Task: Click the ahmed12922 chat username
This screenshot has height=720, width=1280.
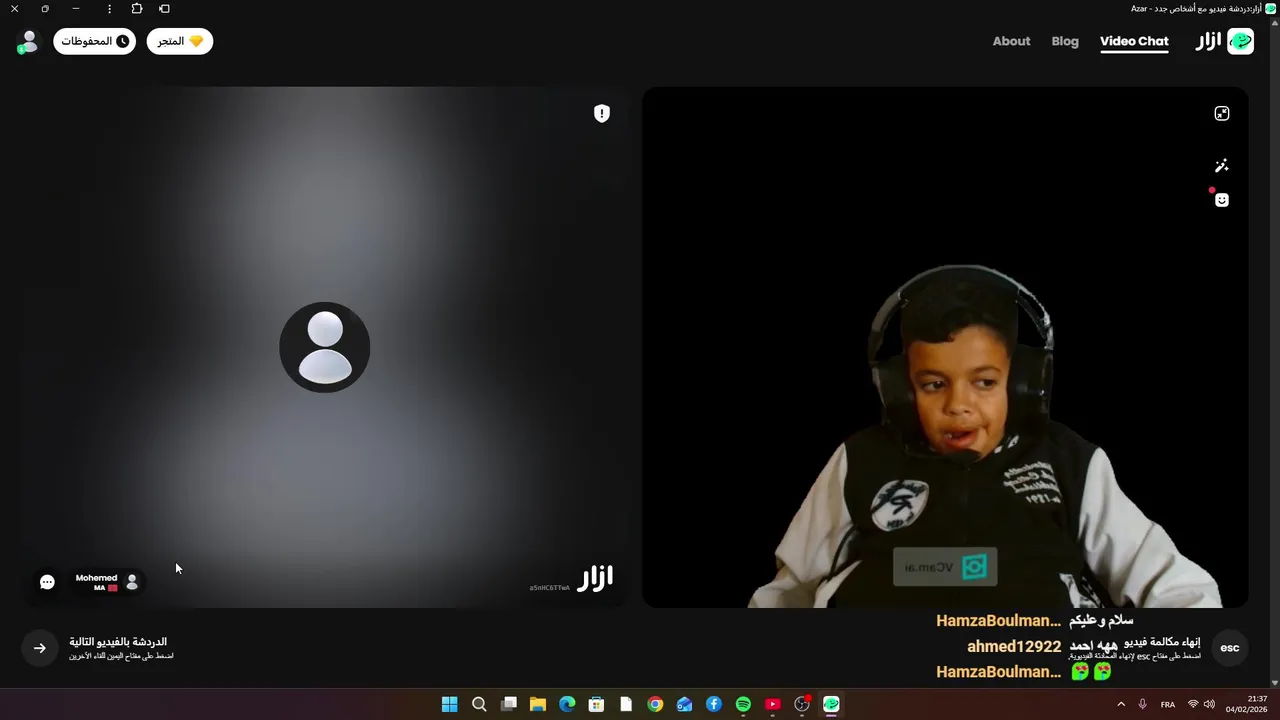Action: click(1014, 647)
